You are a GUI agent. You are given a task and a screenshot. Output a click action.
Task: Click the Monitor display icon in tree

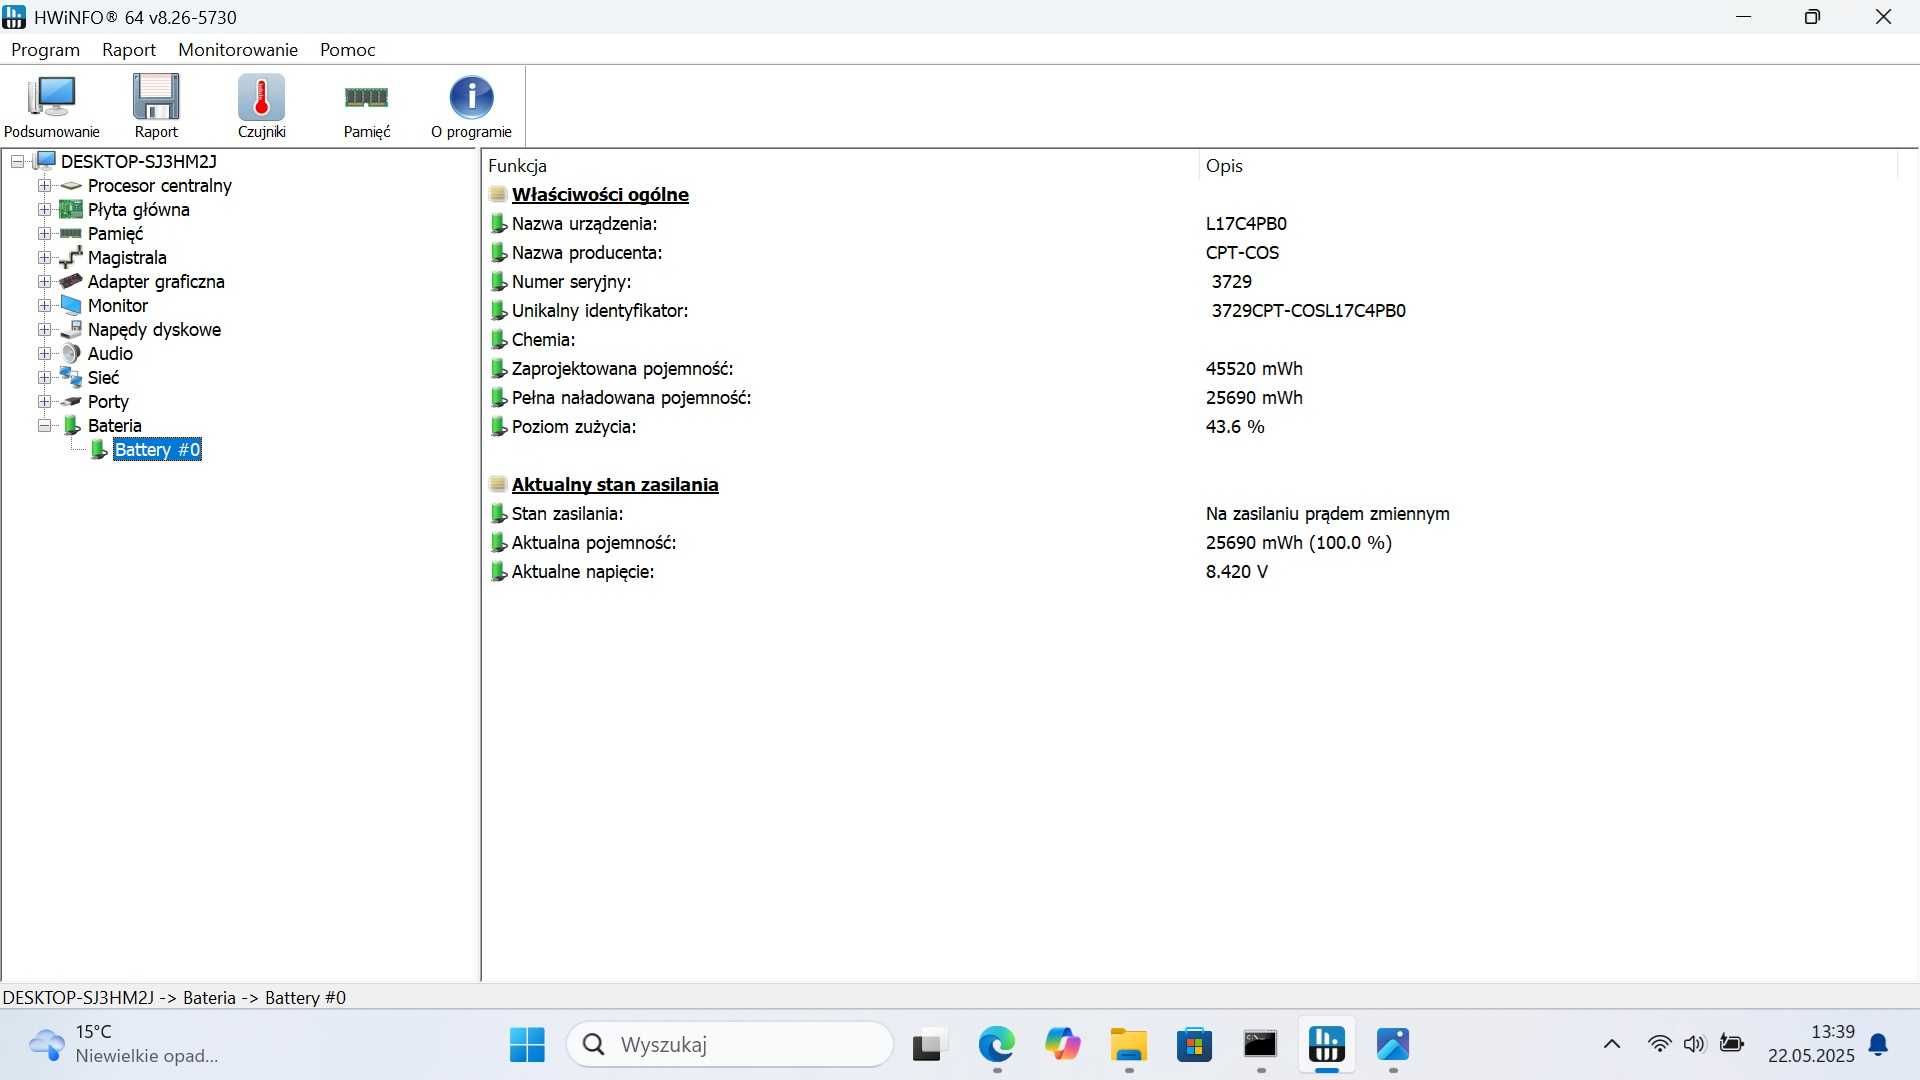(71, 305)
